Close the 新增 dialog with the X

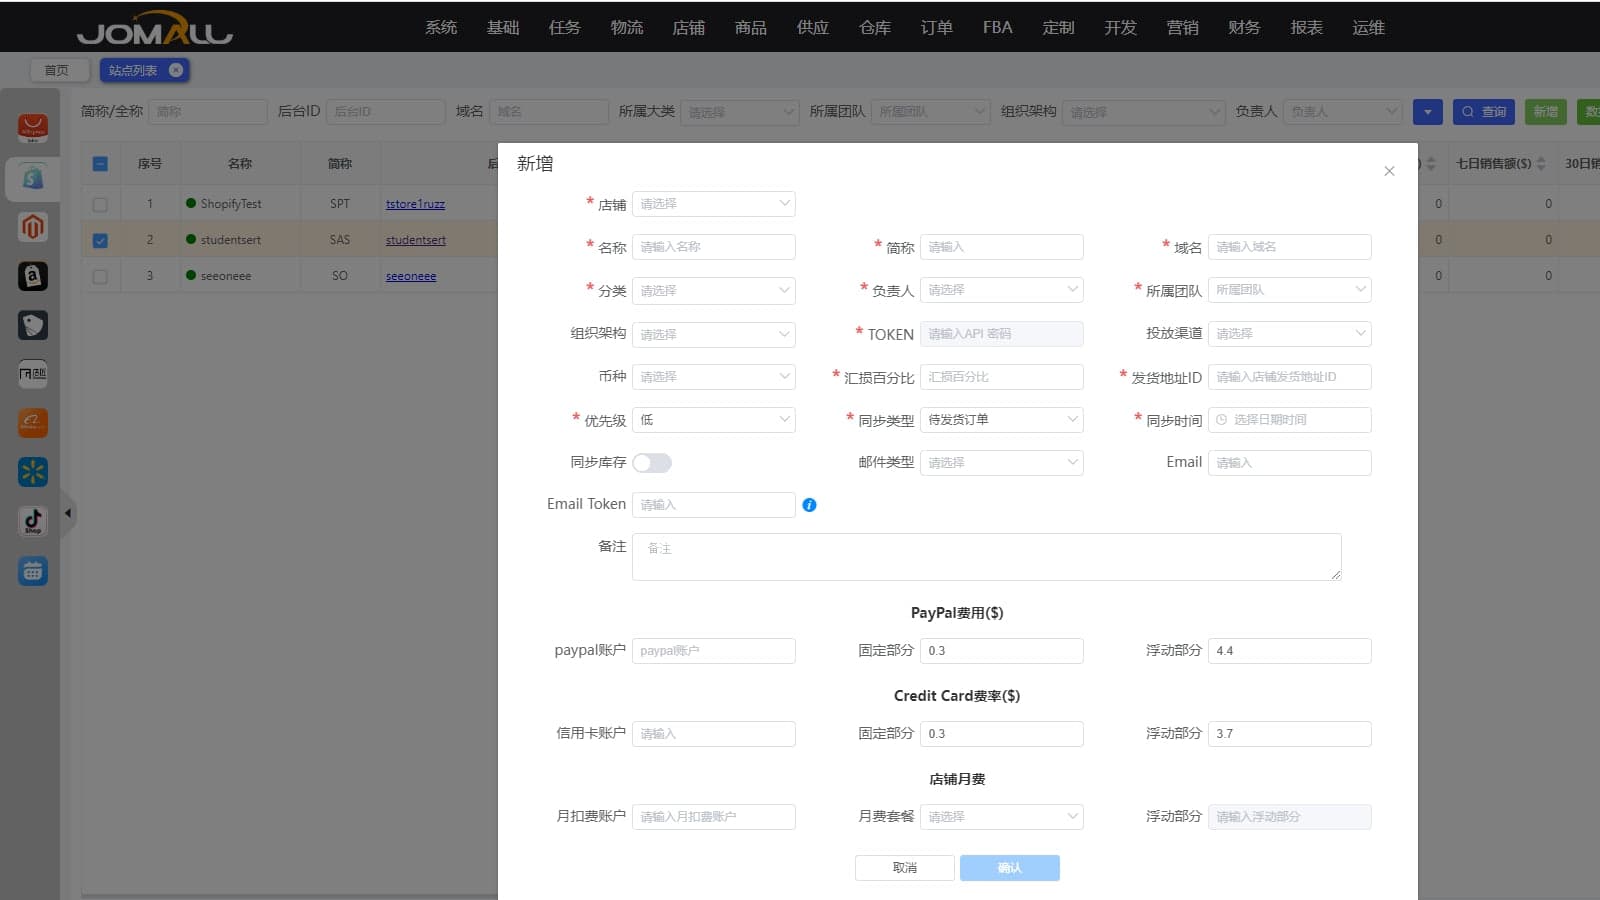[1389, 171]
